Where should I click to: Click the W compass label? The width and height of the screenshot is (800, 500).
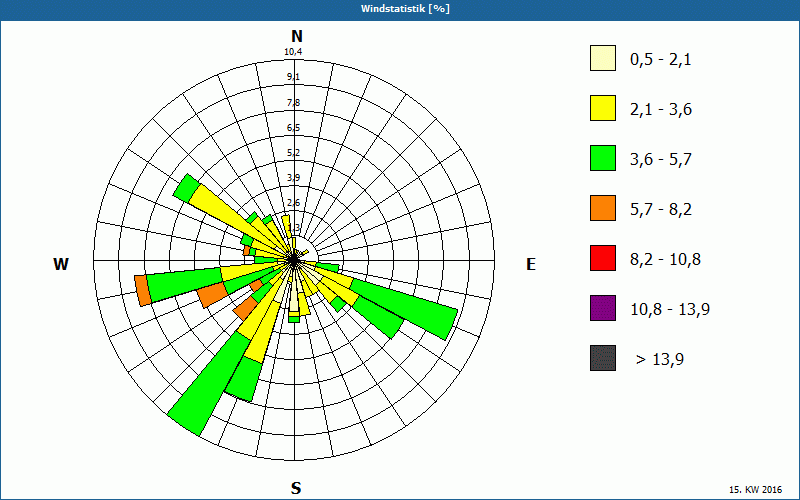pos(61,264)
